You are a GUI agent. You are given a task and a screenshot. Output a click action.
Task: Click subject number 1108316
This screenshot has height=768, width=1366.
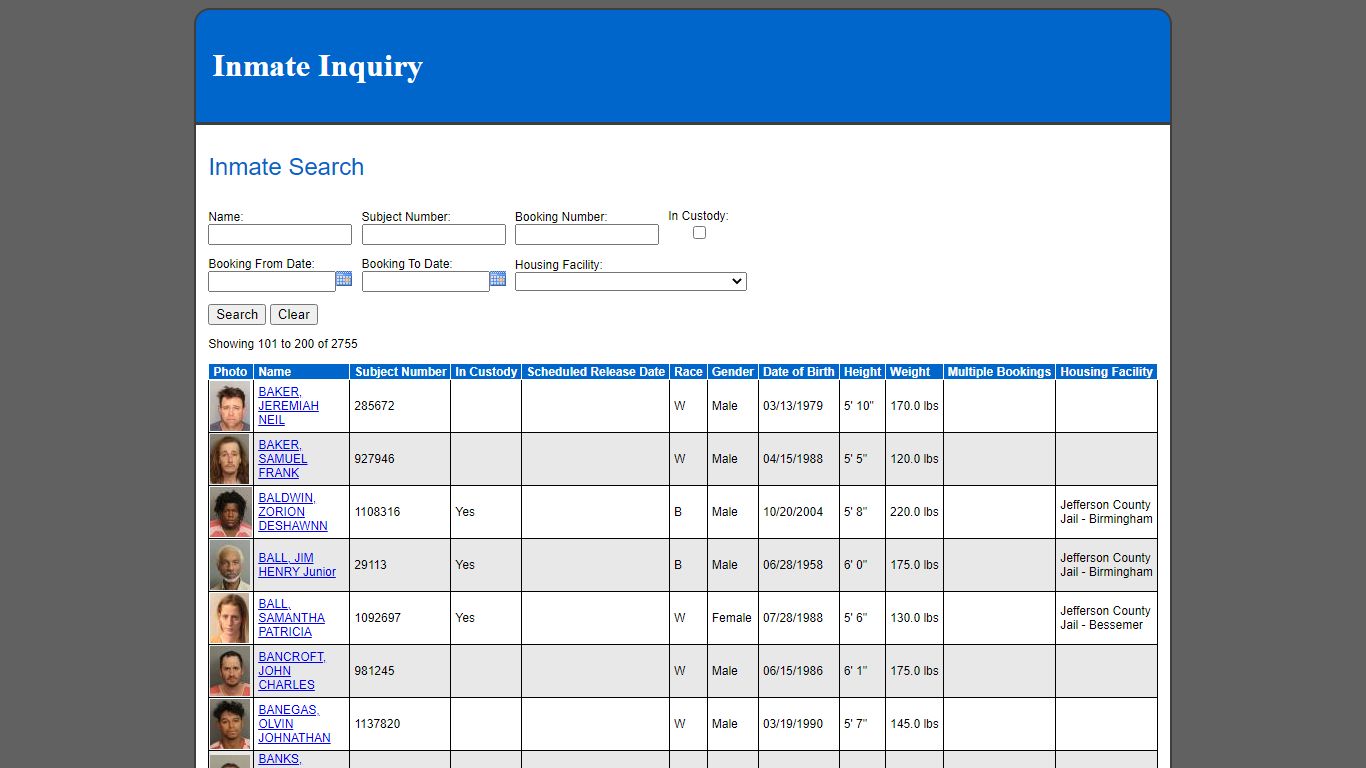coord(377,512)
